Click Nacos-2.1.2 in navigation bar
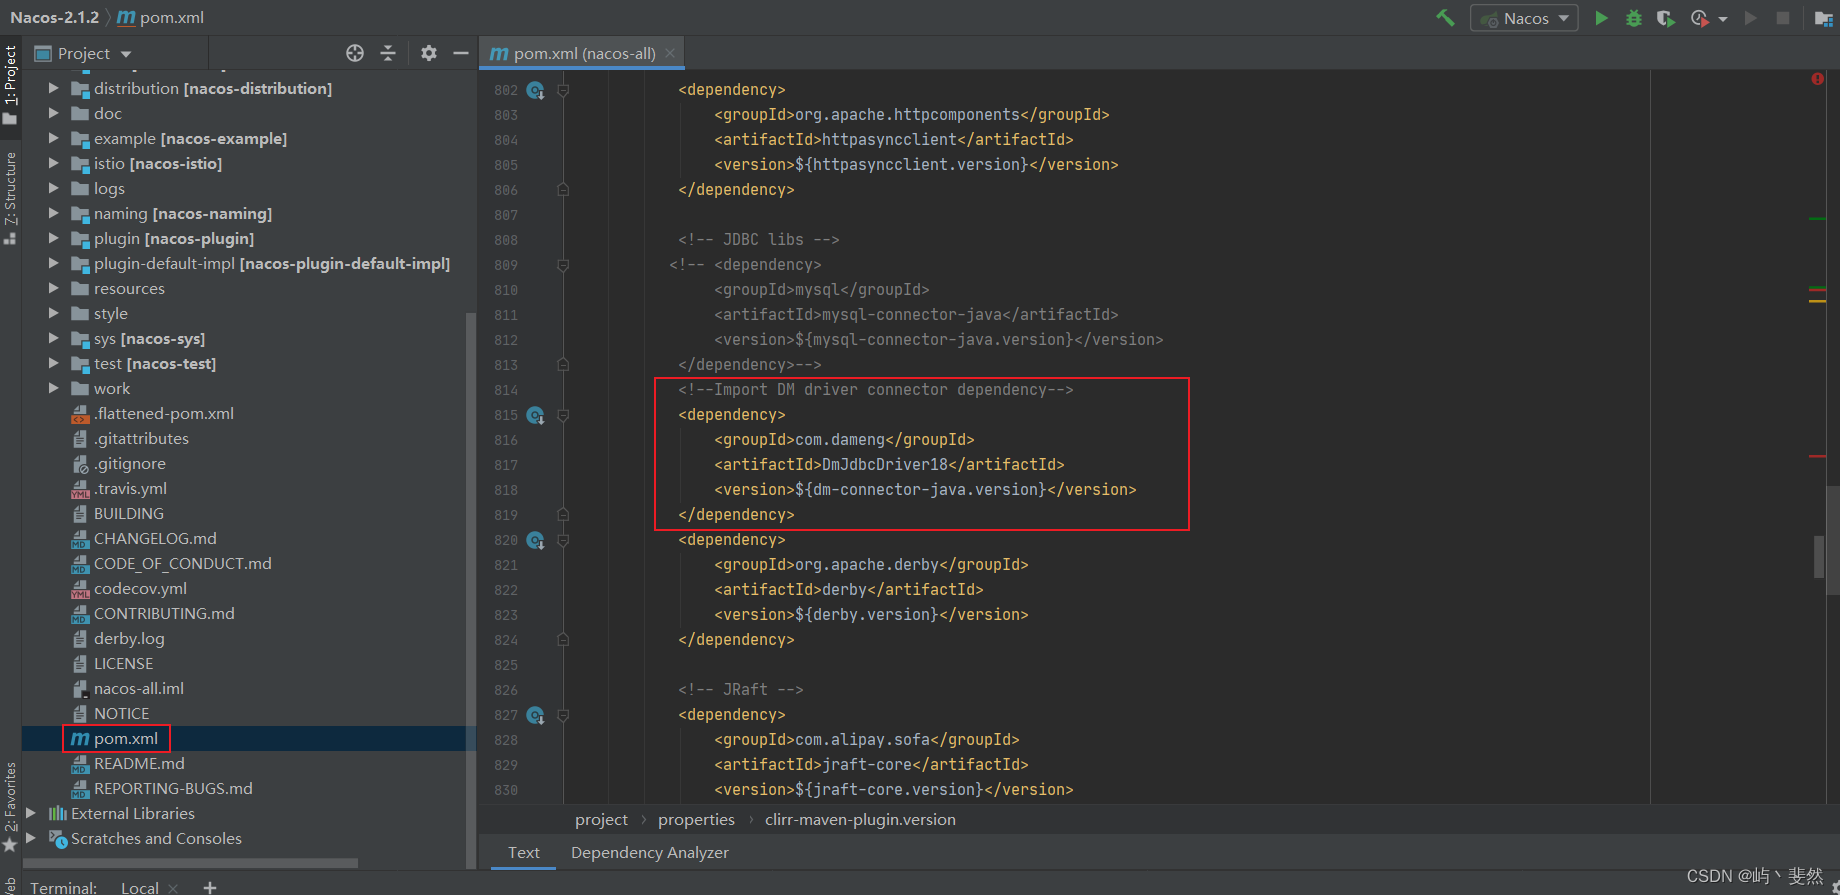Screen dimensions: 1840x895 tap(54, 17)
